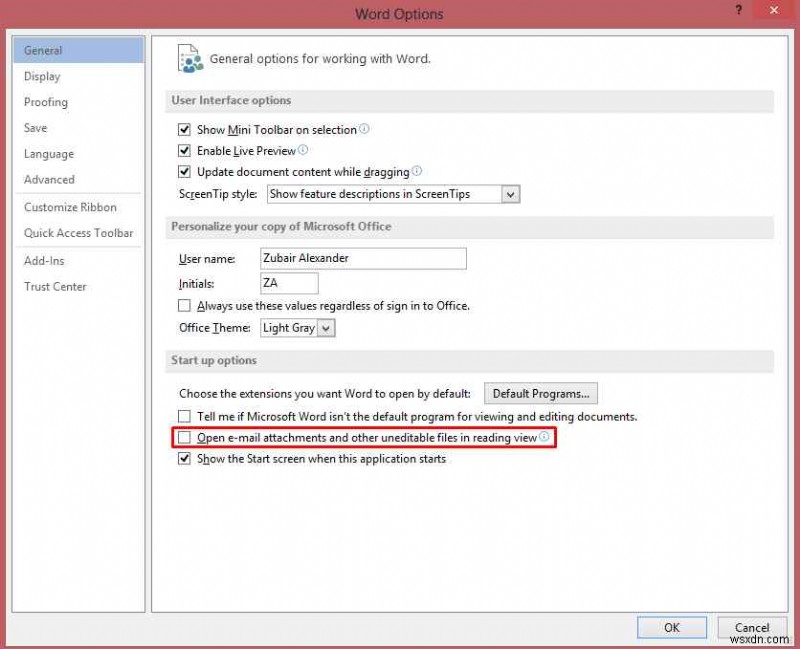800x649 pixels.
Task: Confirm settings with the OK button
Action: tap(671, 627)
